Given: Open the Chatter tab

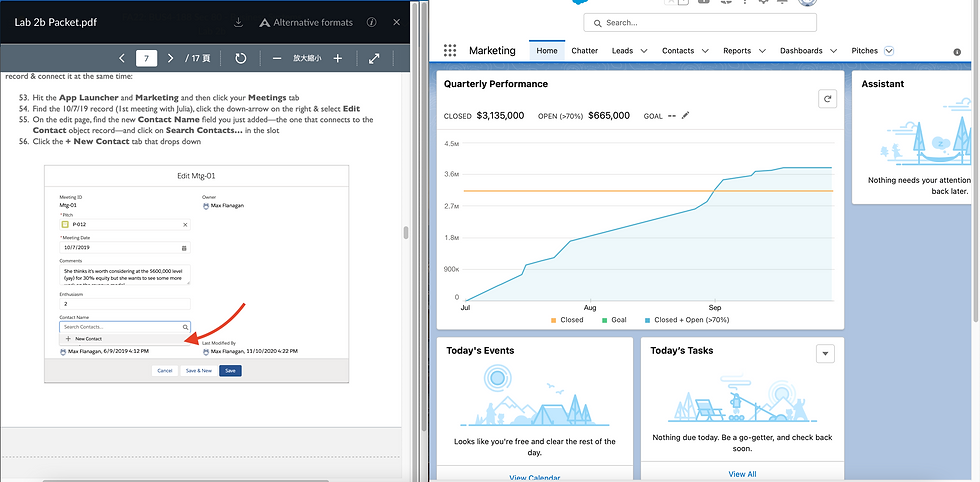Looking at the screenshot, I should tap(584, 51).
